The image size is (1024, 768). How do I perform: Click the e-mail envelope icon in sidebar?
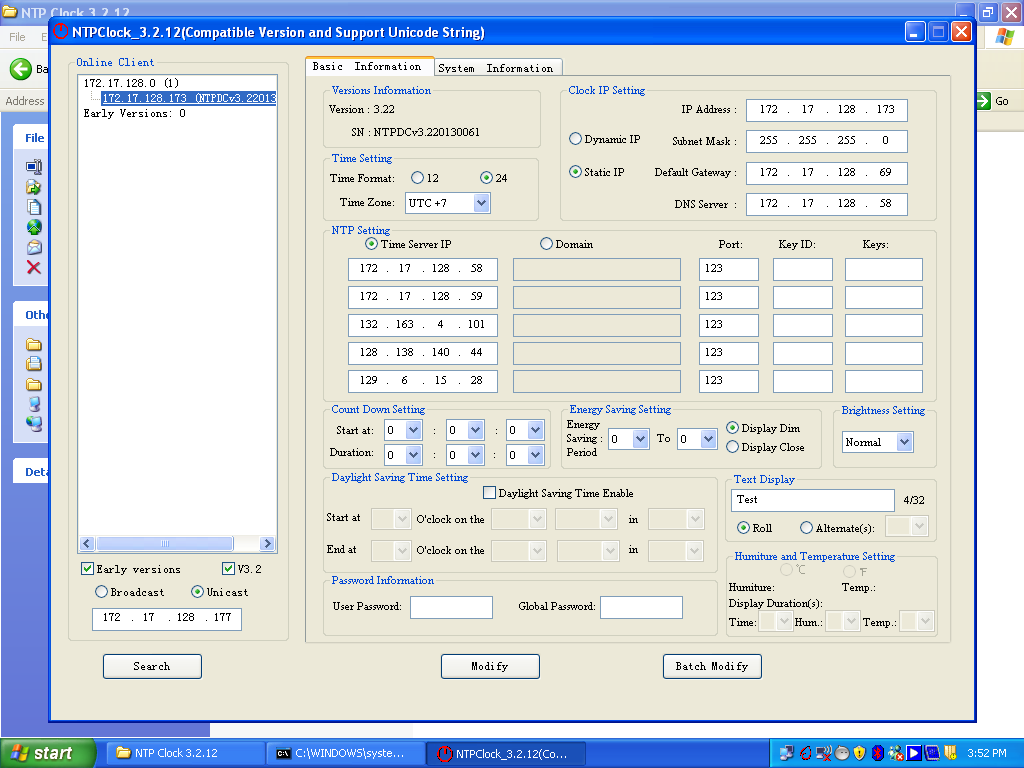tap(34, 247)
